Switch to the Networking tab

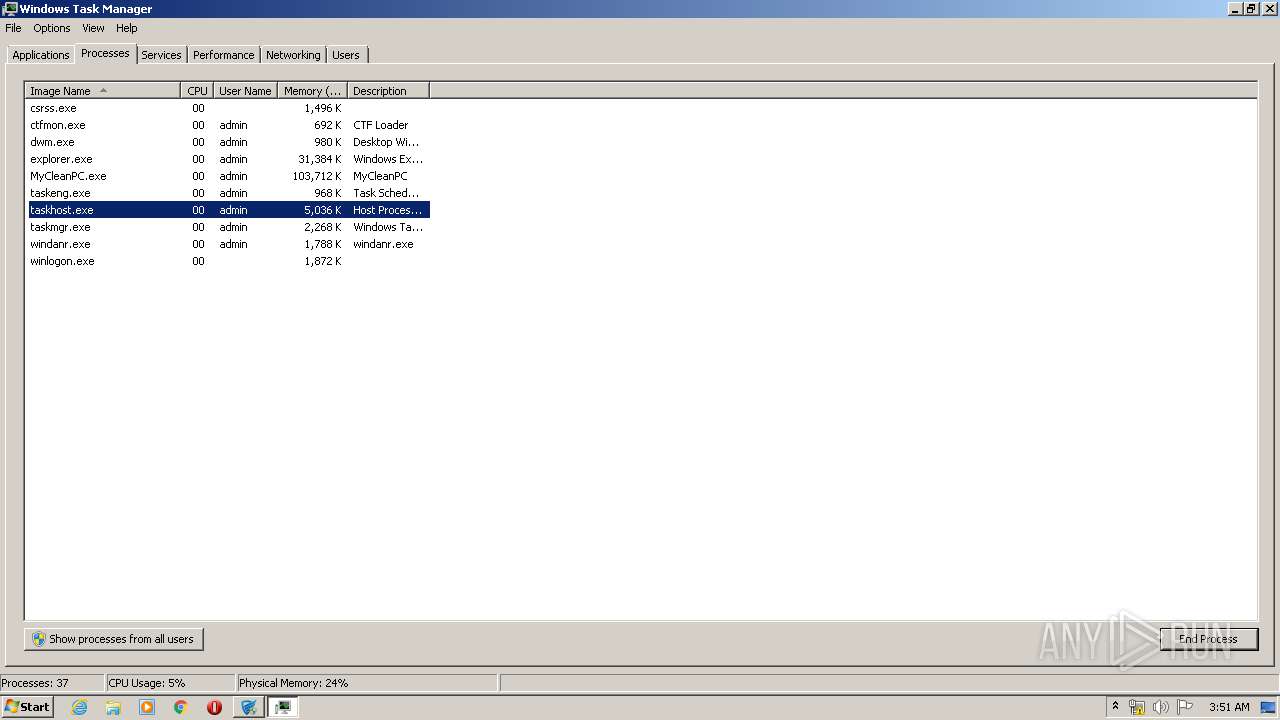(293, 55)
